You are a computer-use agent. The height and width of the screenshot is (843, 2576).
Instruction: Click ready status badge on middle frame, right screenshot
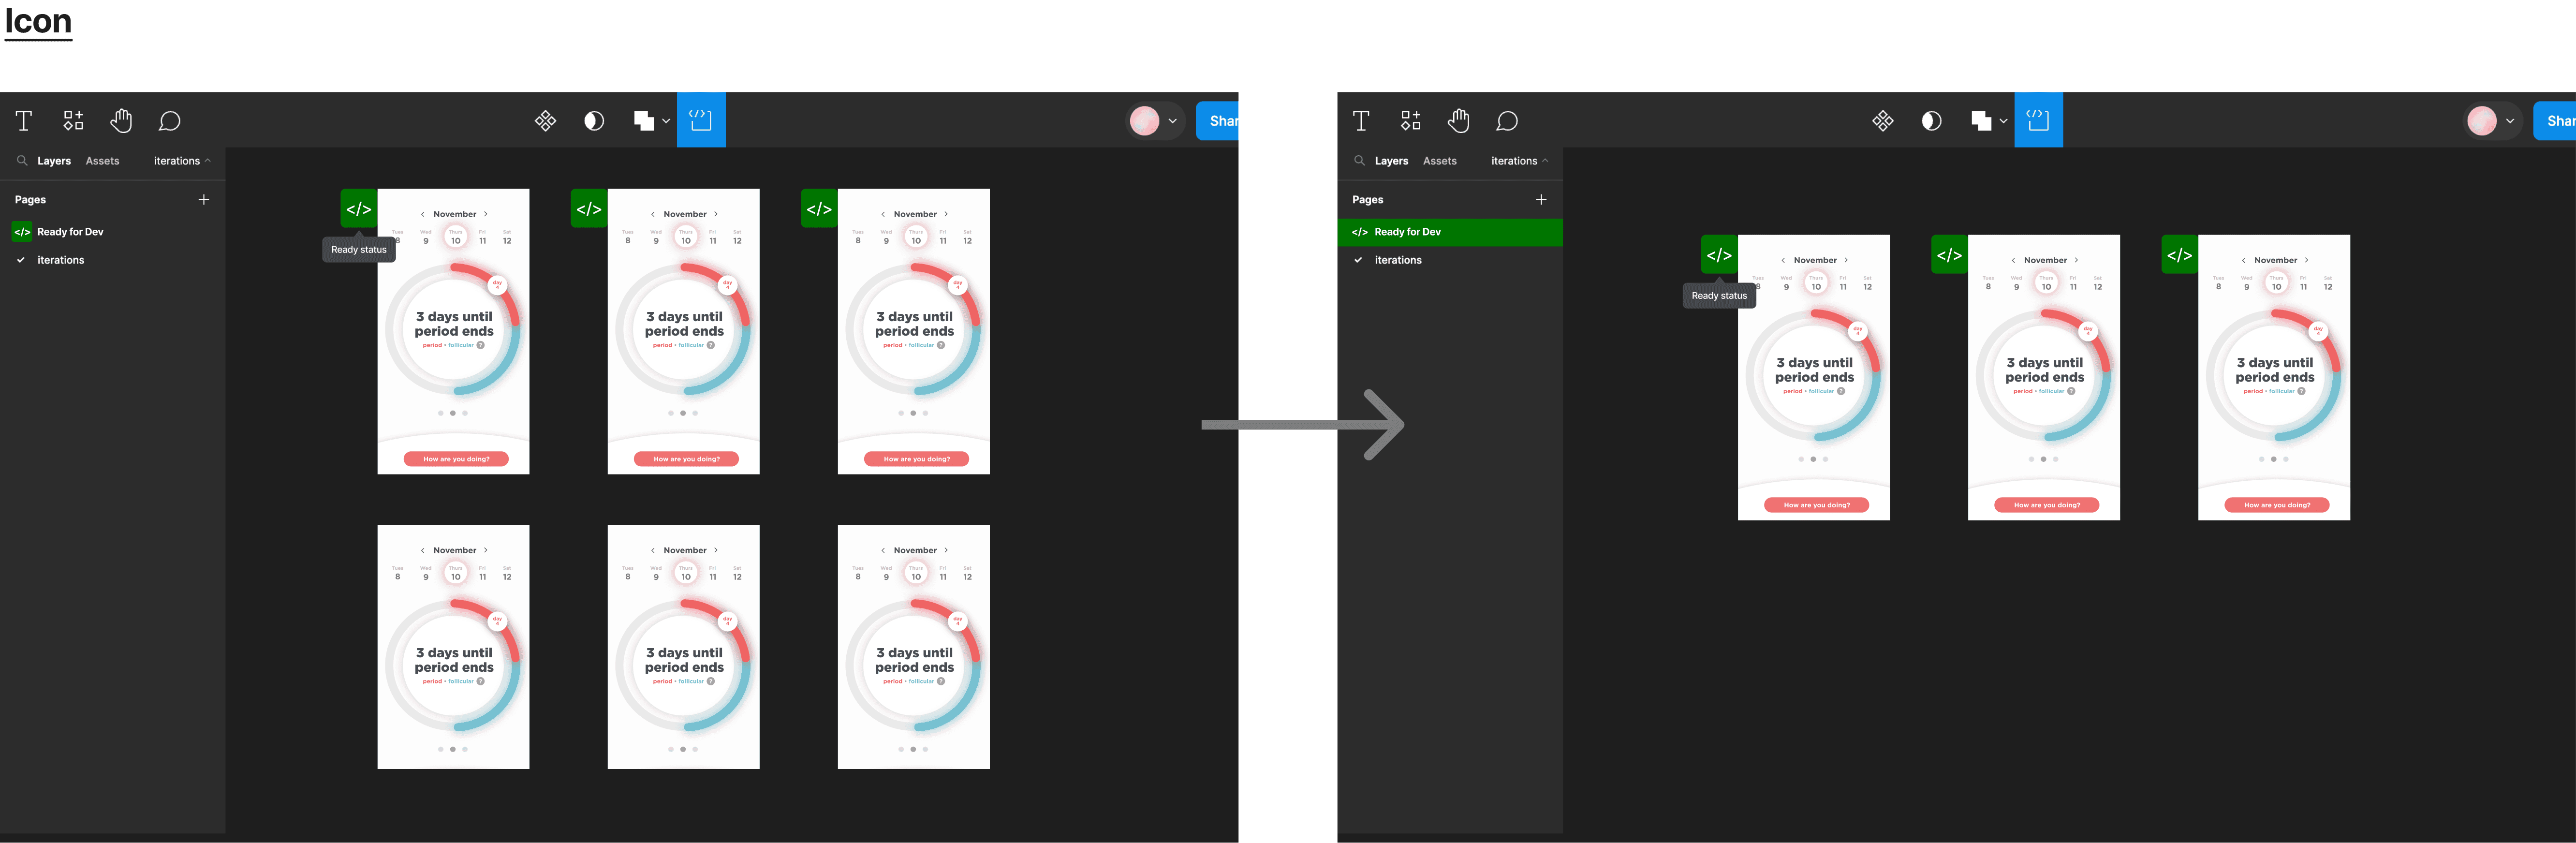pyautogui.click(x=1949, y=255)
